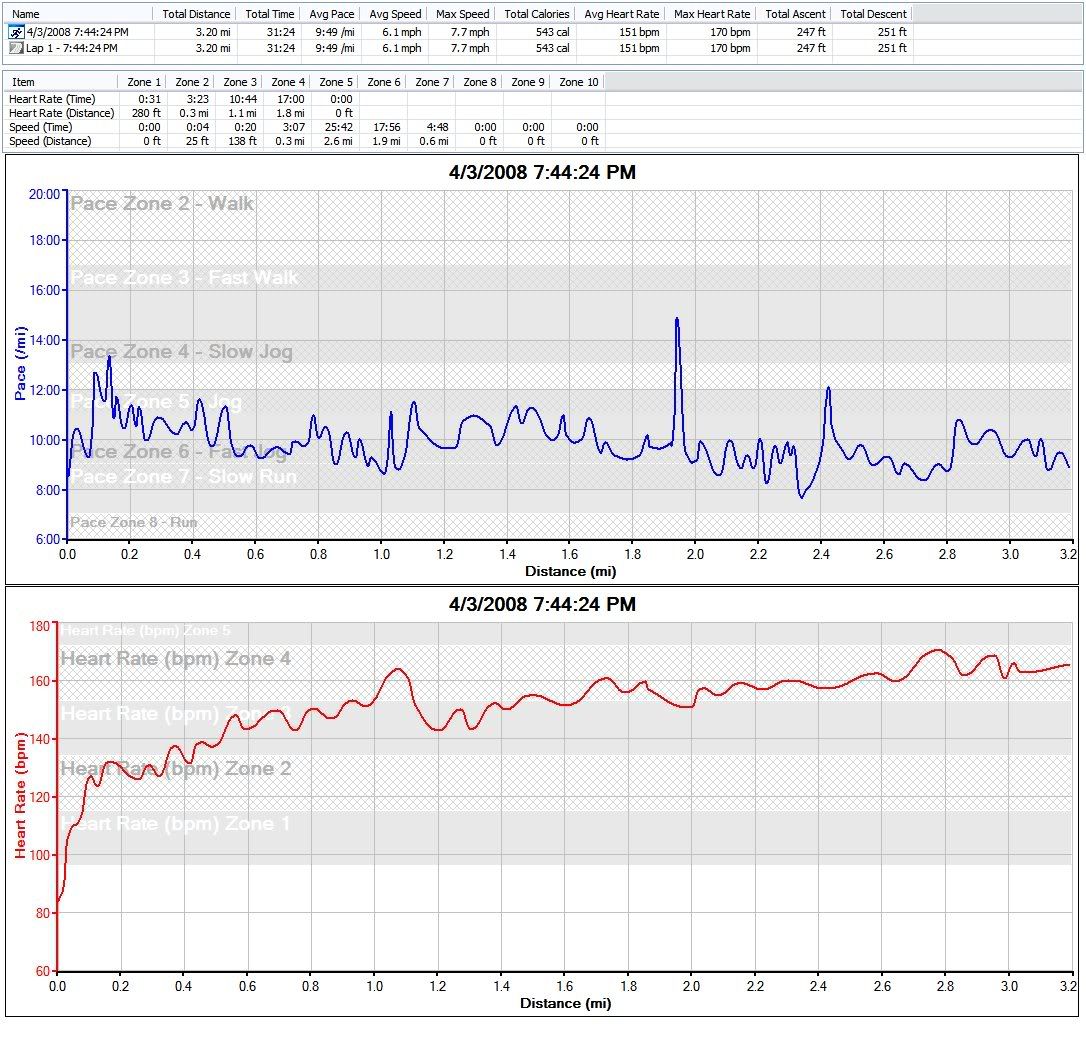Viewport: 1086px width, 1040px height.
Task: Click the Total Calories column header
Action: (537, 14)
